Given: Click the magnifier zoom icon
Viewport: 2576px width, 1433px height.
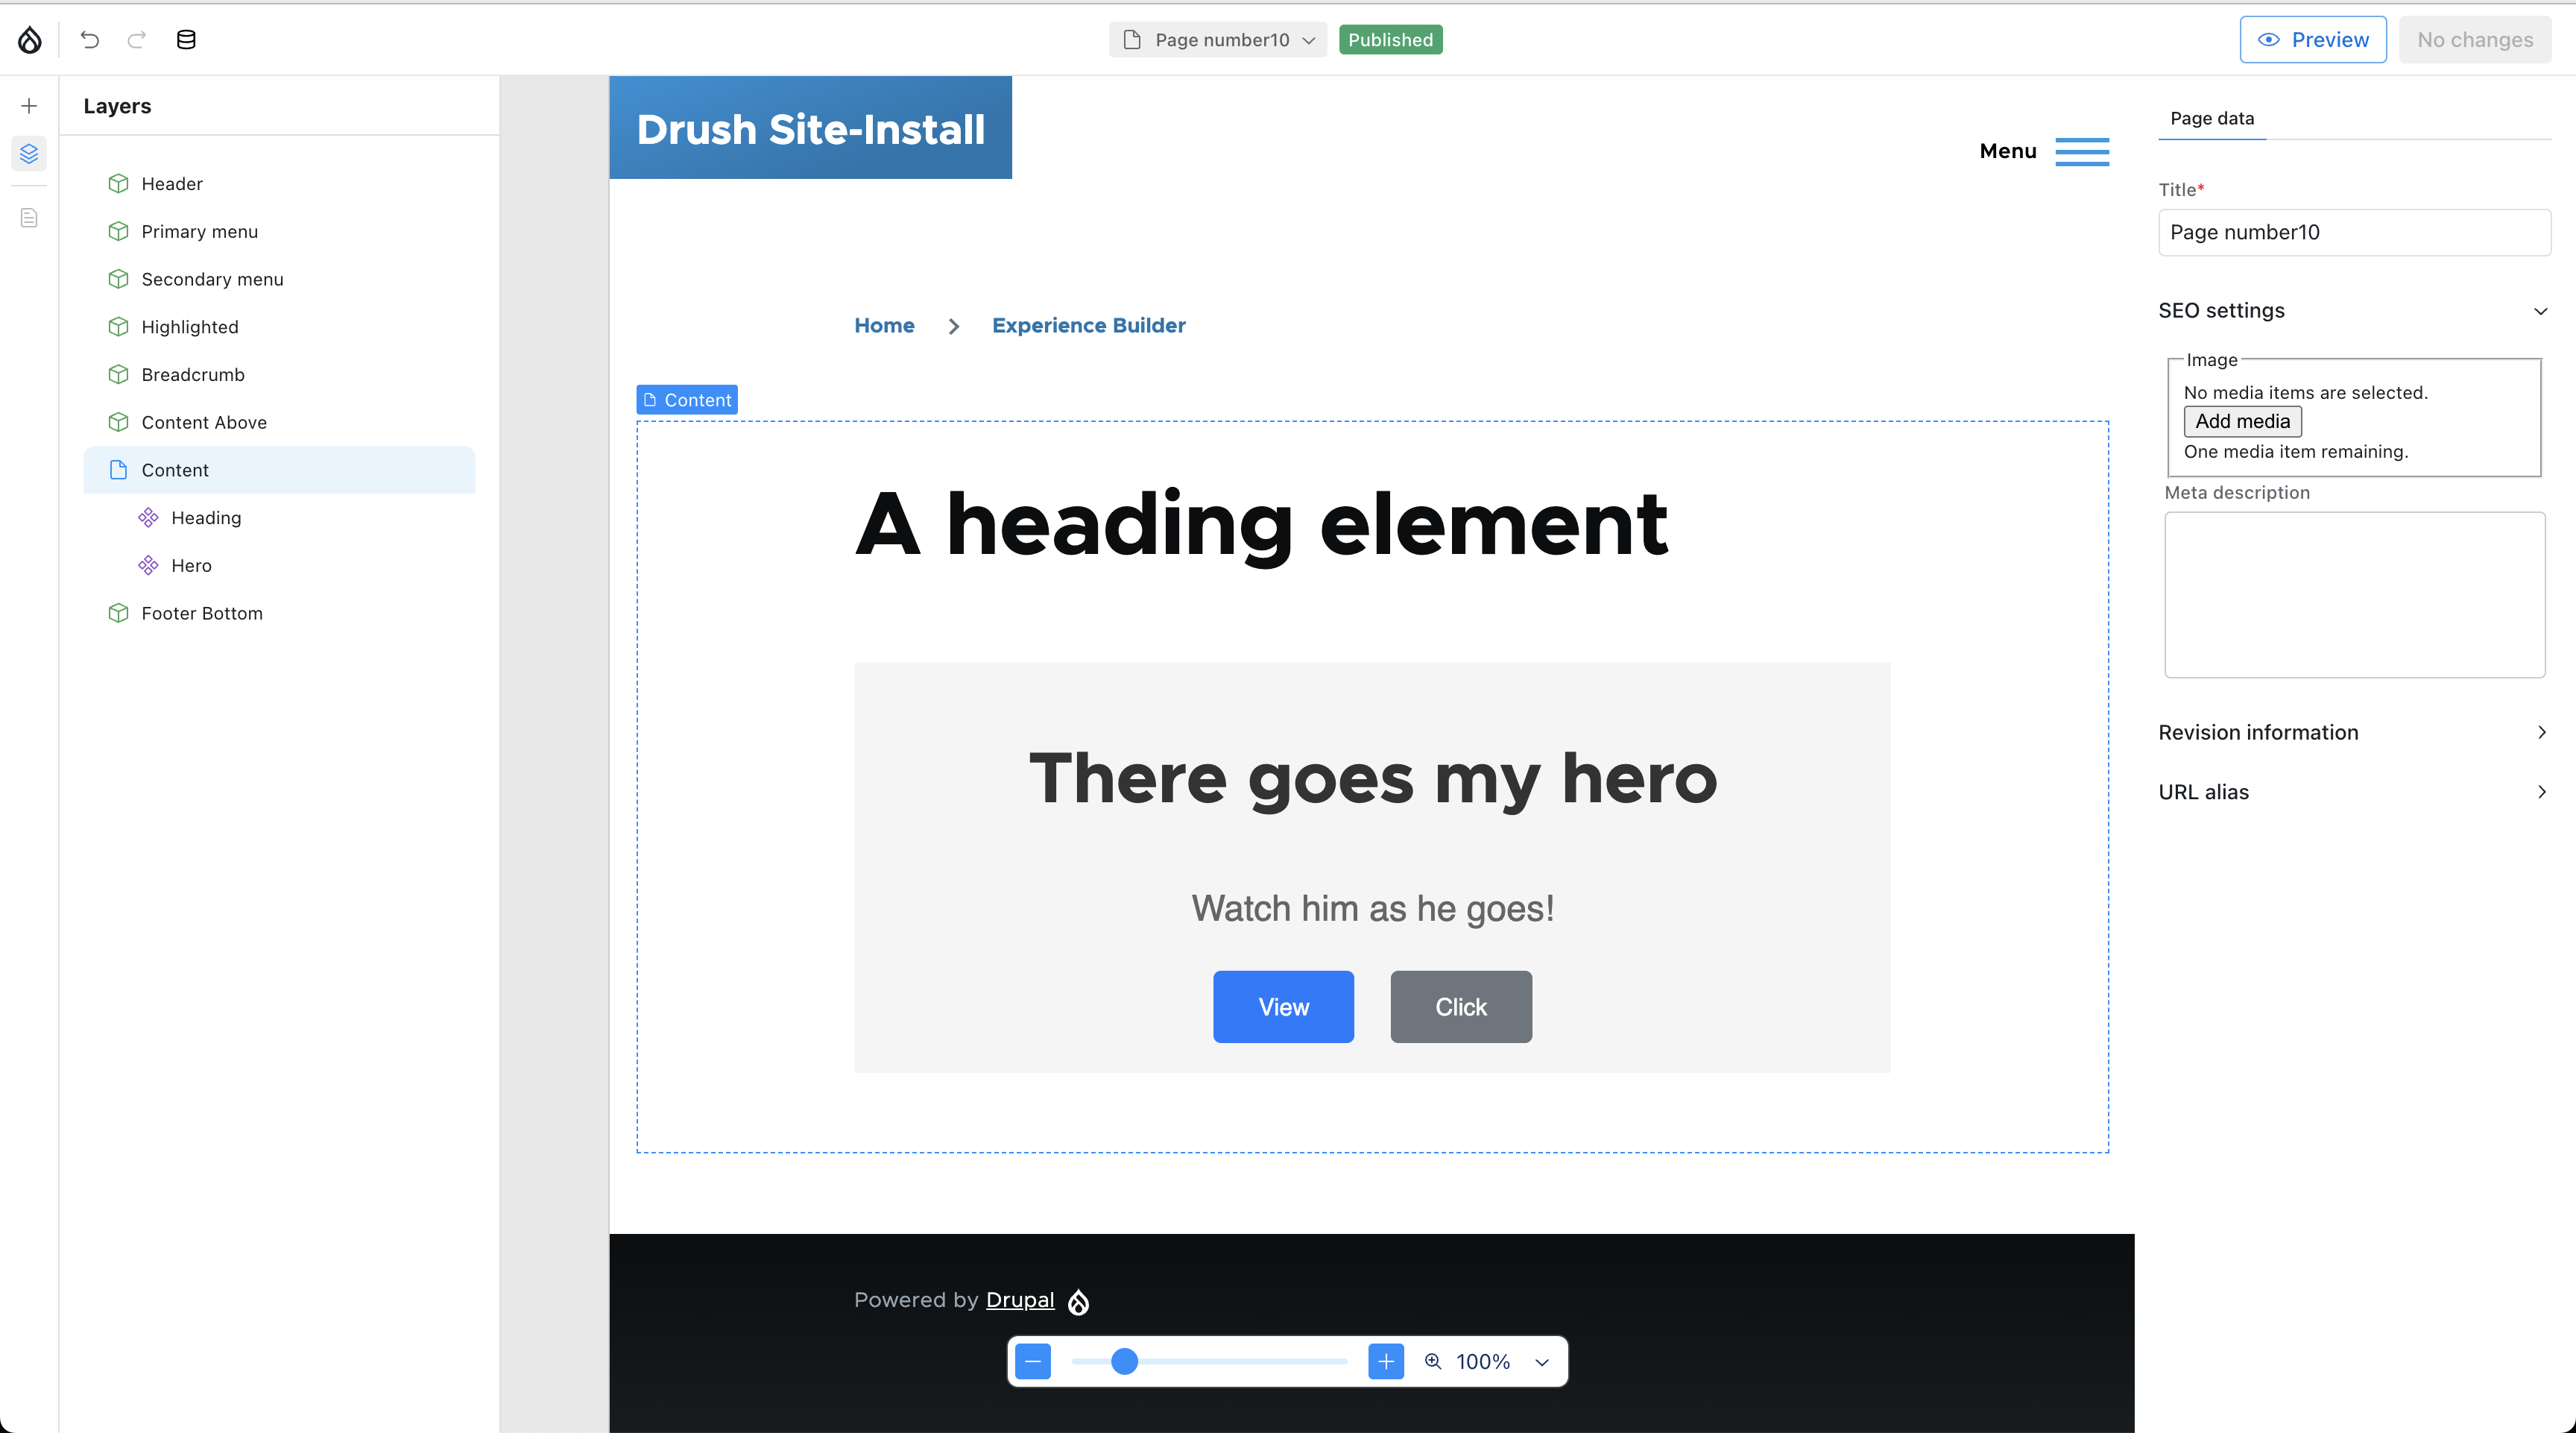Looking at the screenshot, I should tap(1433, 1362).
